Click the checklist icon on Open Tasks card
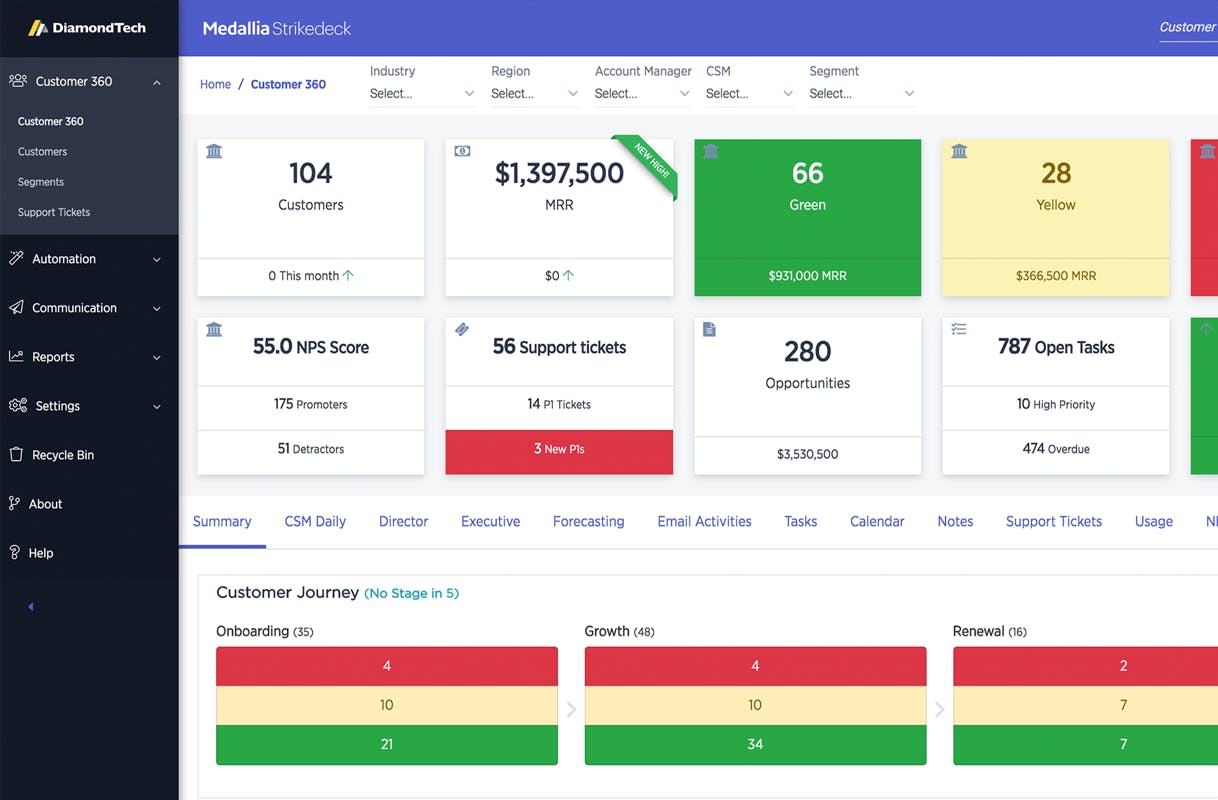 (958, 329)
